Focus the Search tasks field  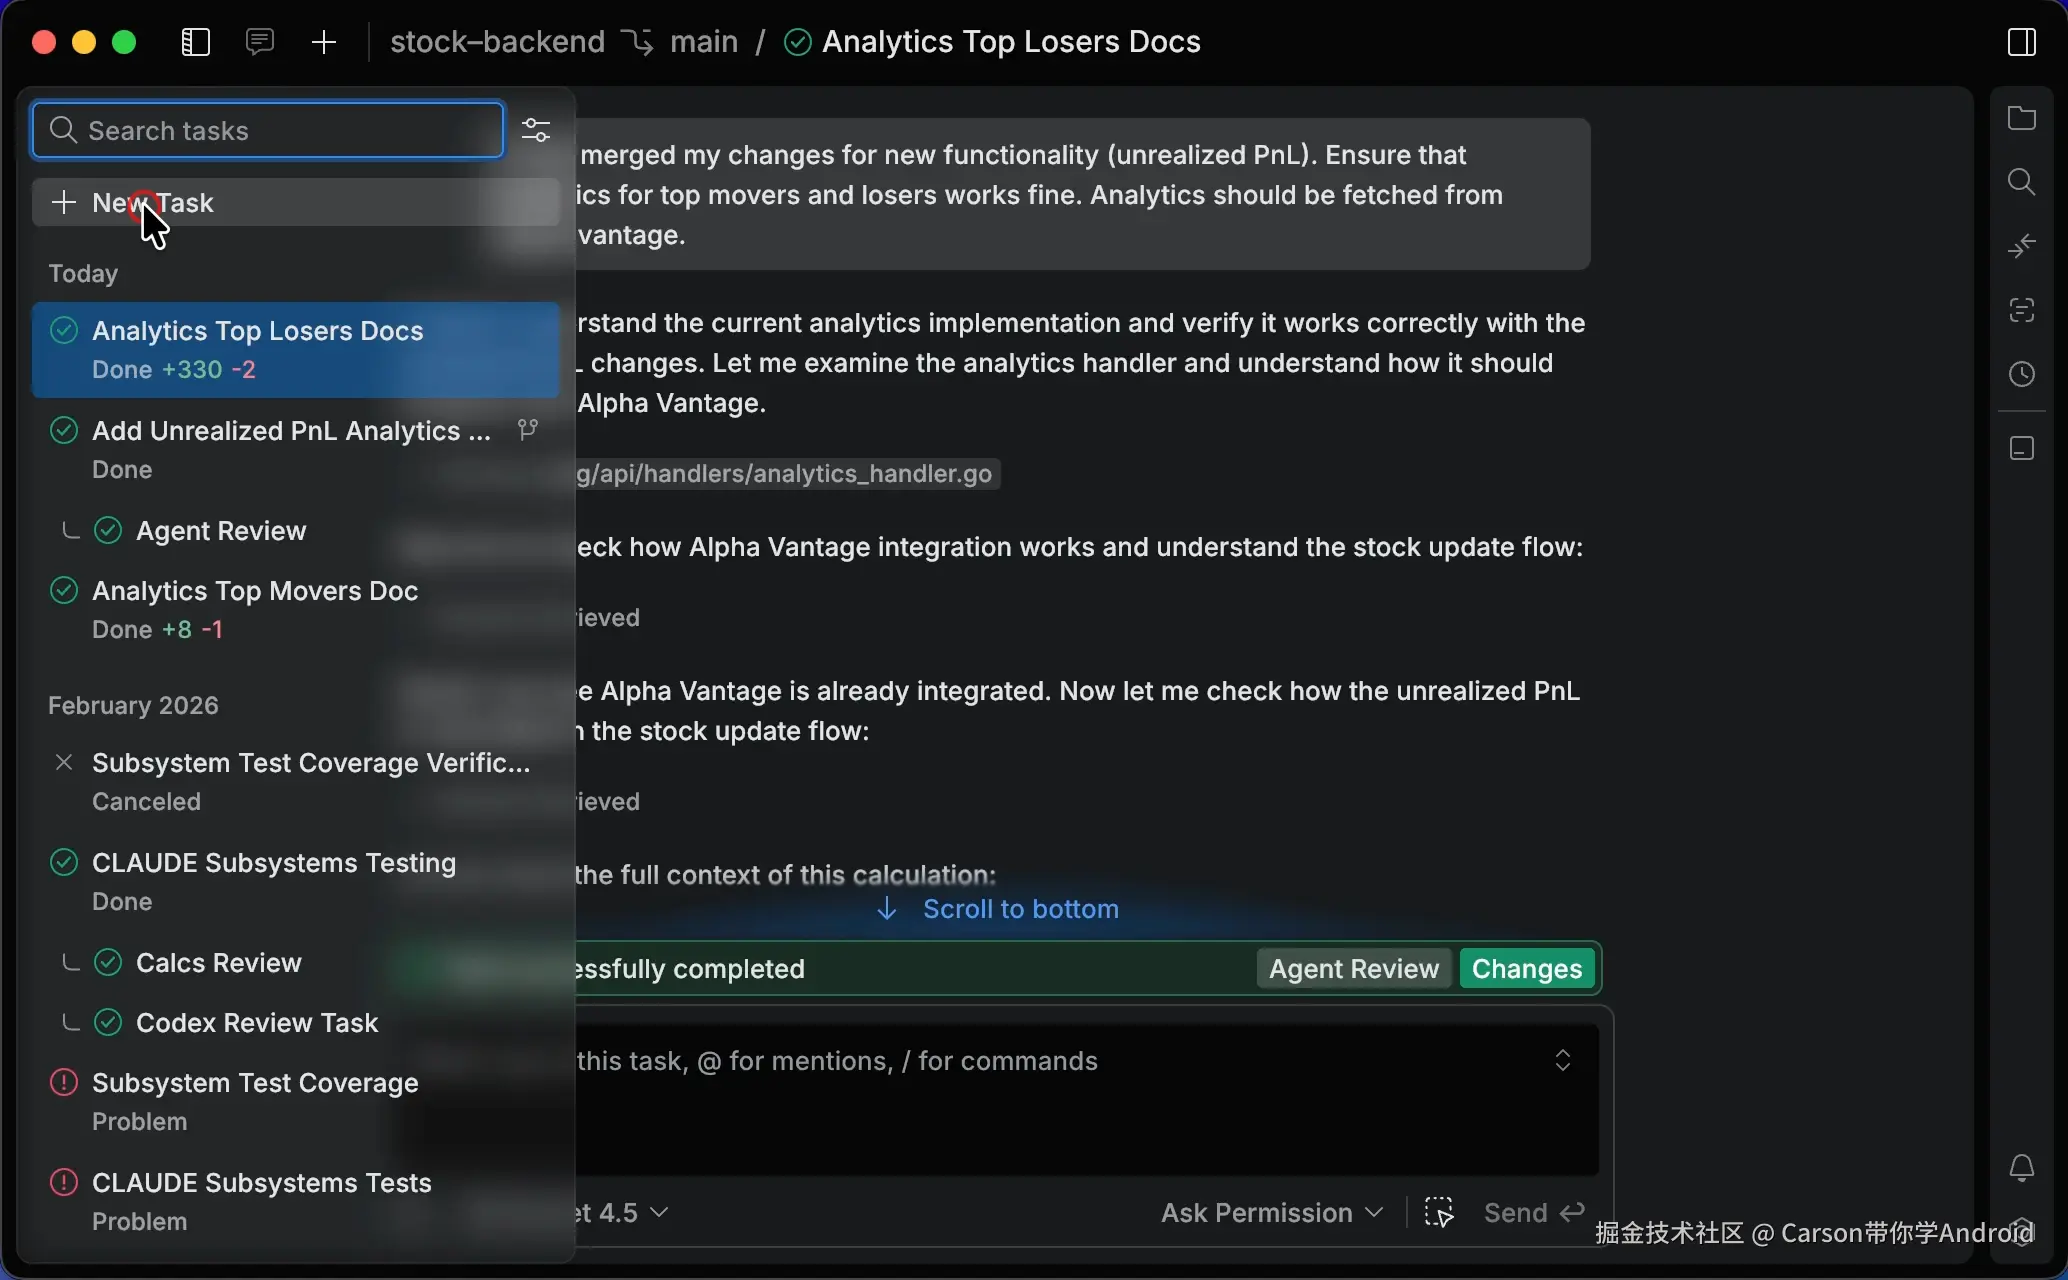[x=268, y=130]
